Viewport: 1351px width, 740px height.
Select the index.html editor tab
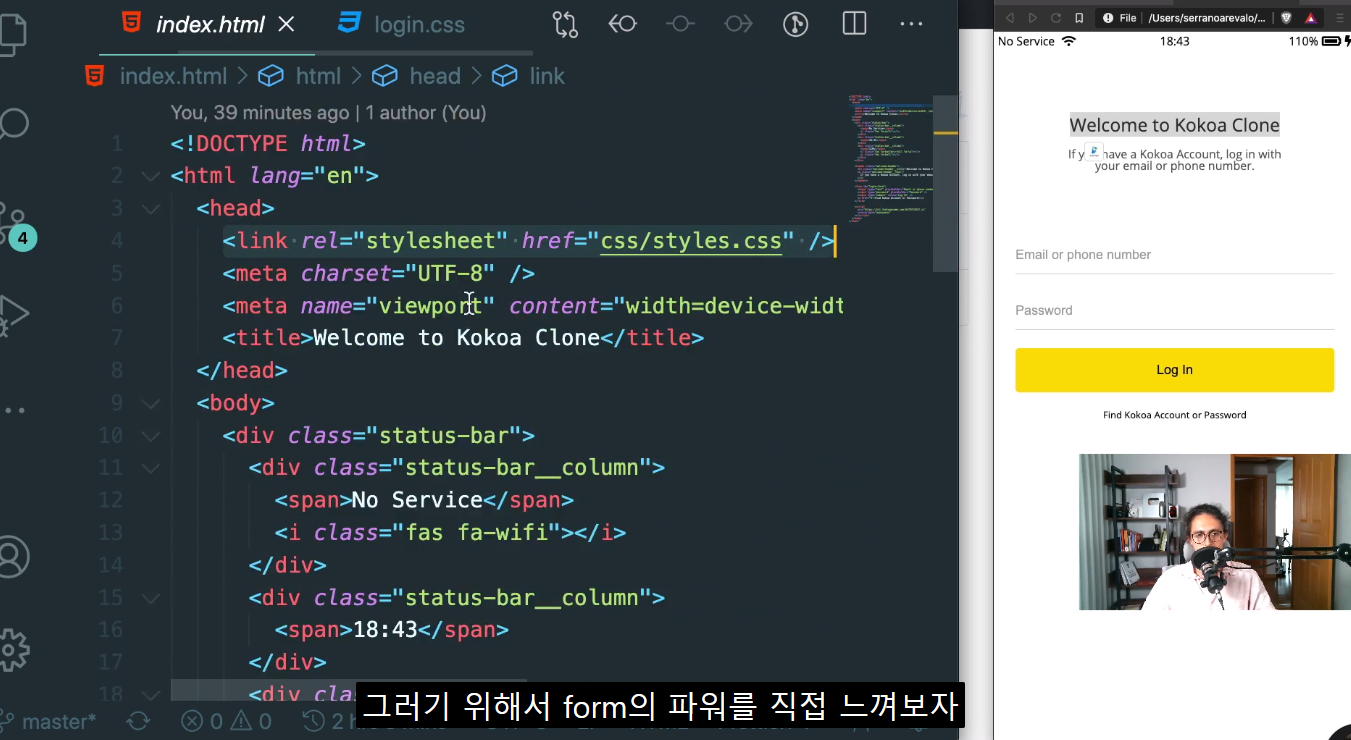coord(207,25)
